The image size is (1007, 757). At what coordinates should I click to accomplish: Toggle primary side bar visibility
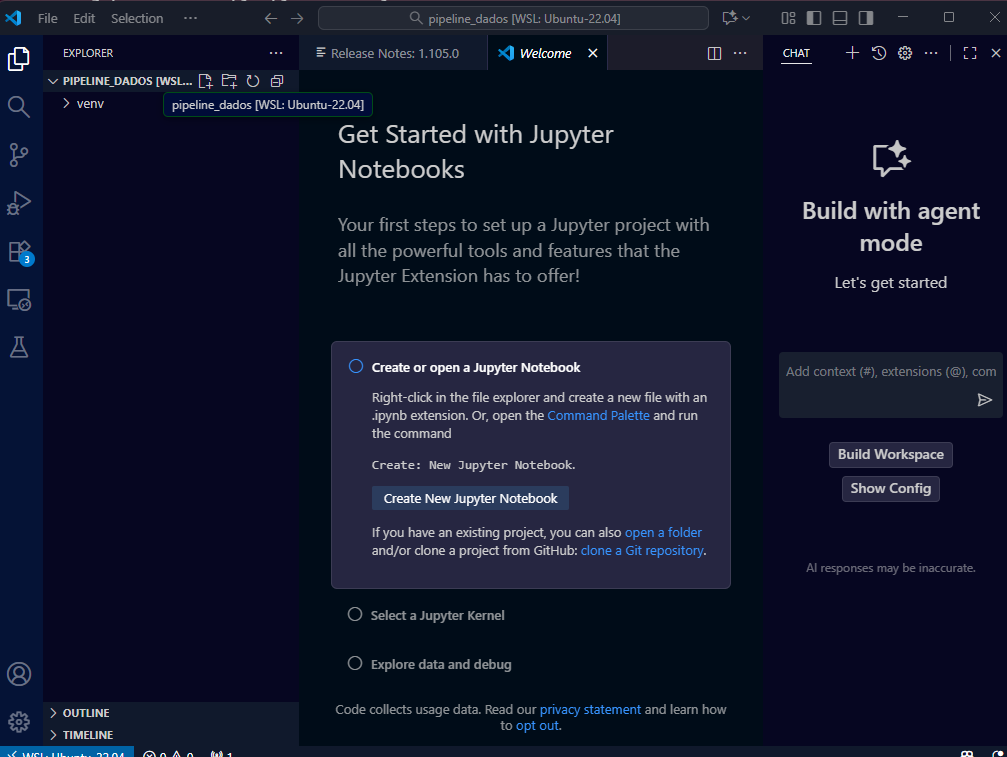[814, 18]
